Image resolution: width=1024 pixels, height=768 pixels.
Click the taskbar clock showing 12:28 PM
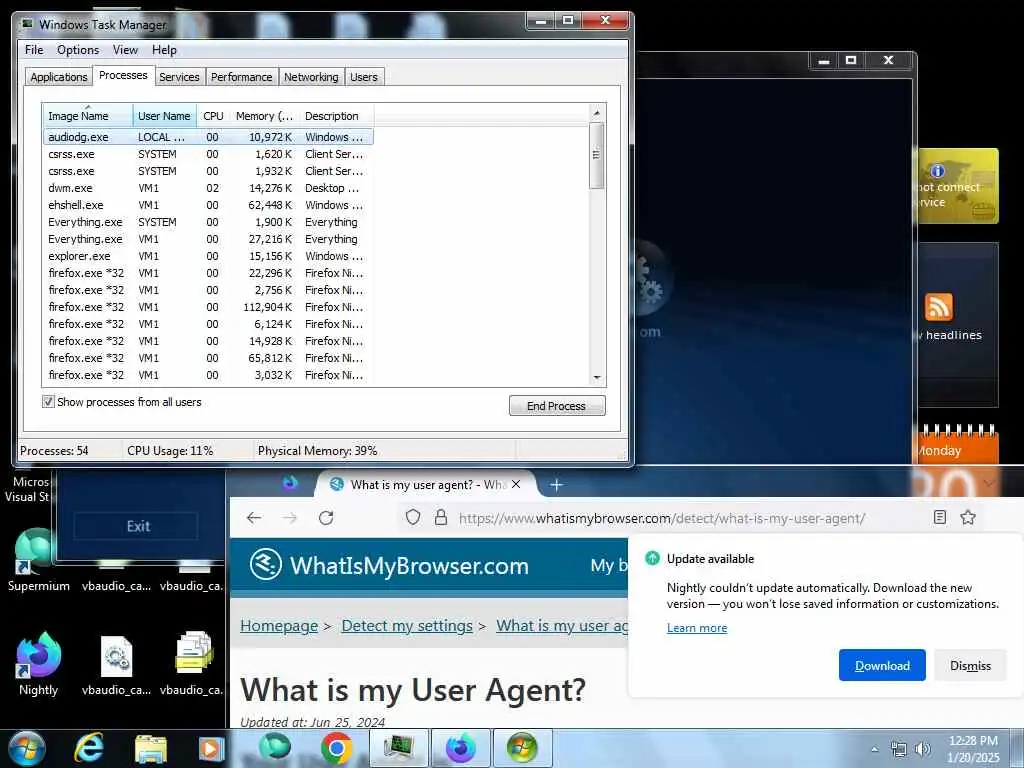[x=973, y=749]
